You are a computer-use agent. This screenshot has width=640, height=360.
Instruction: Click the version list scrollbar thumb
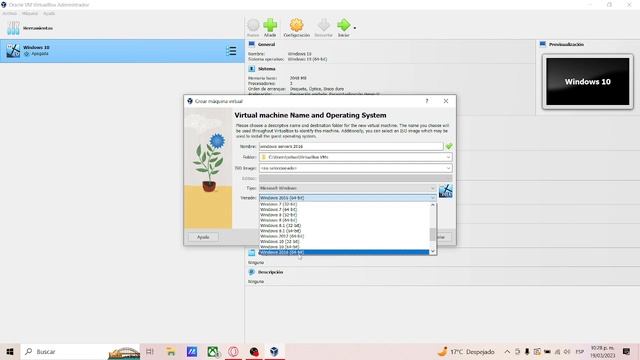click(433, 234)
